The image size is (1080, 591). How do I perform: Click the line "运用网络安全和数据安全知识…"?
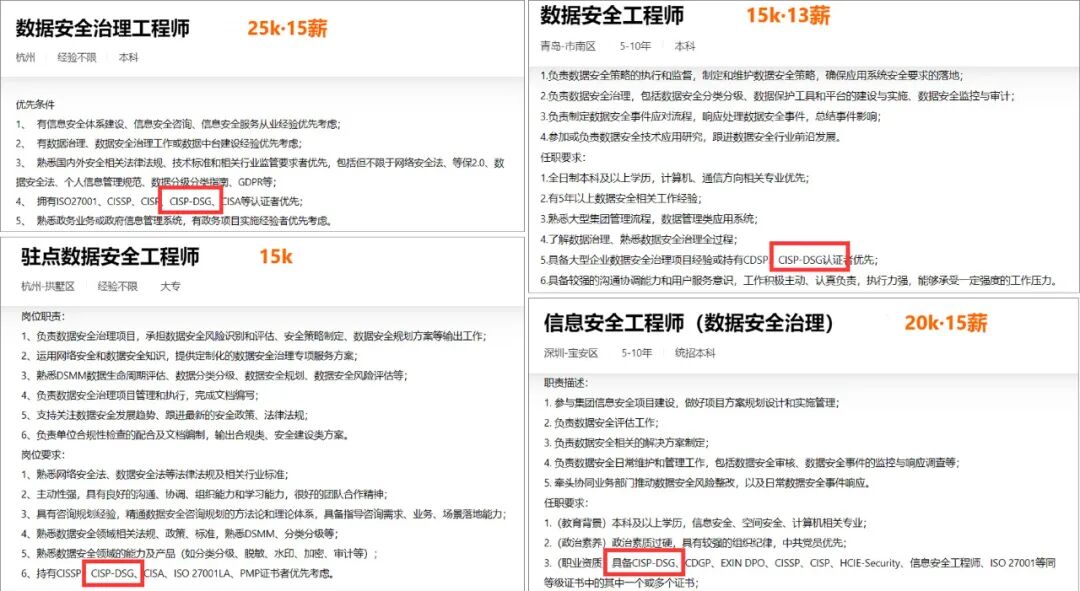point(189,356)
